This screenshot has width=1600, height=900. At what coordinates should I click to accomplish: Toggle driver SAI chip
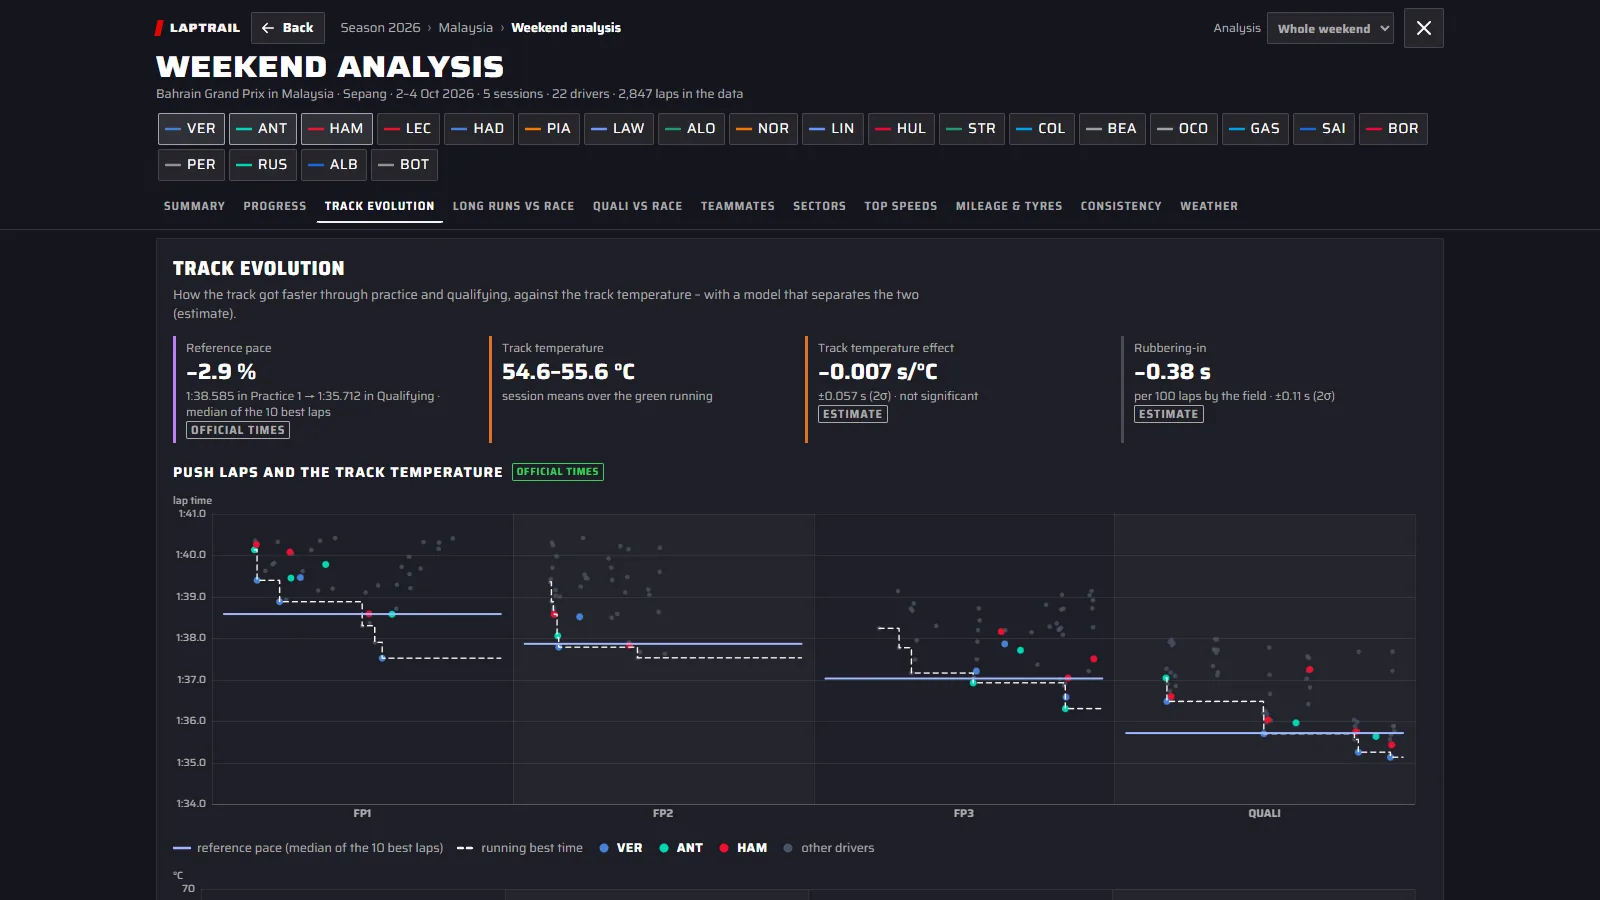[x=1324, y=129]
